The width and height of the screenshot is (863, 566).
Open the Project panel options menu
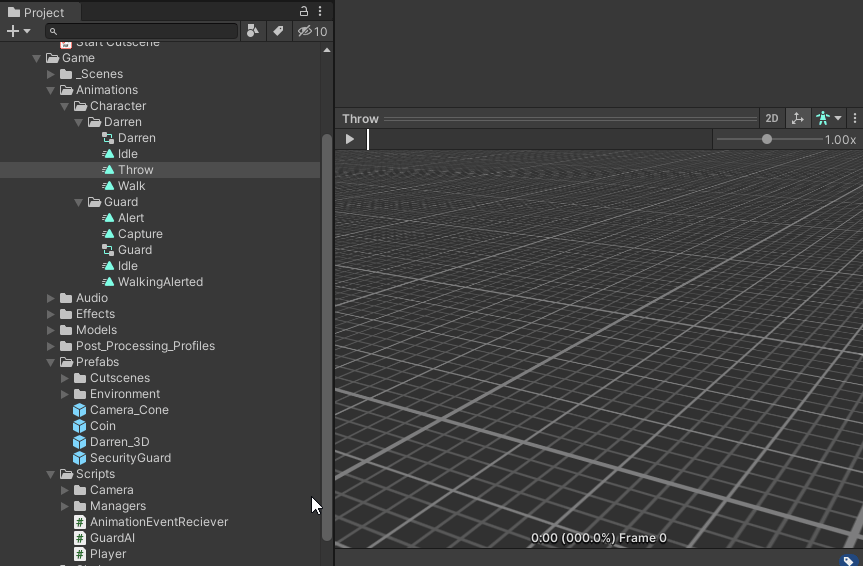tap(320, 11)
